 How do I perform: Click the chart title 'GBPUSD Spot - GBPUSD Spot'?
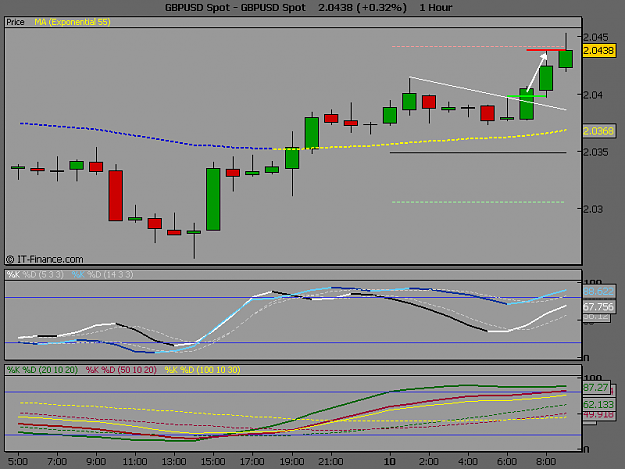(x=235, y=8)
